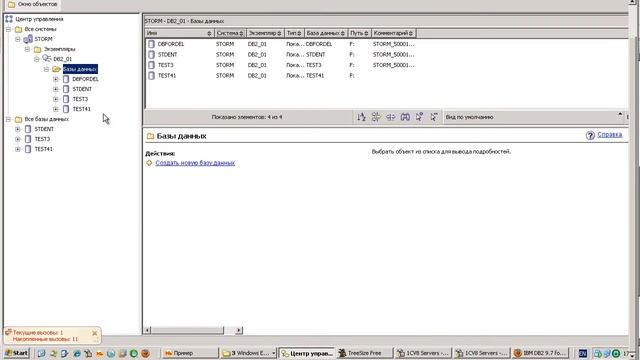640x360 pixels.
Task: Click the Показано элементов: 4 из 4 status text
Action: [247, 117]
